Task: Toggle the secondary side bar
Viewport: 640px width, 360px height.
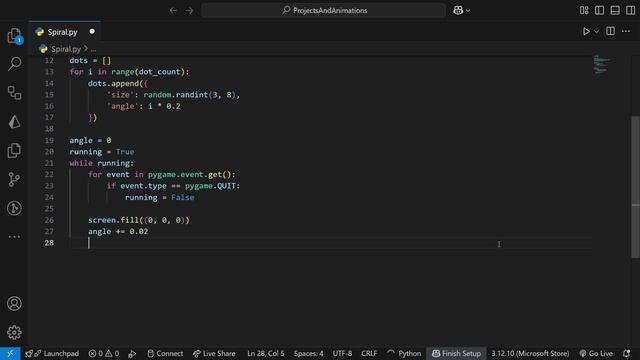Action: (631, 11)
